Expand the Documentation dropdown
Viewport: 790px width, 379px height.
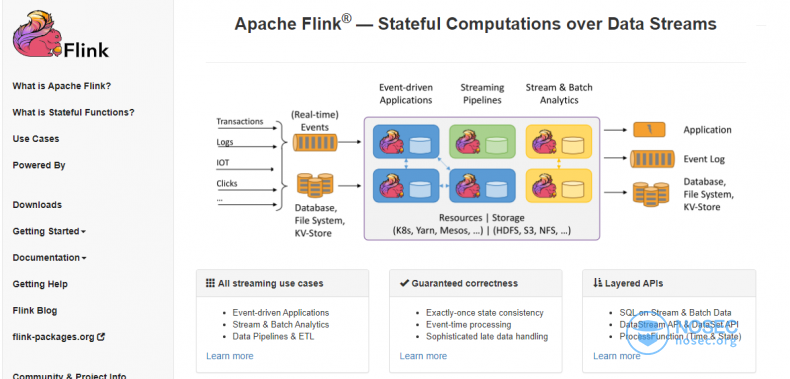point(49,258)
